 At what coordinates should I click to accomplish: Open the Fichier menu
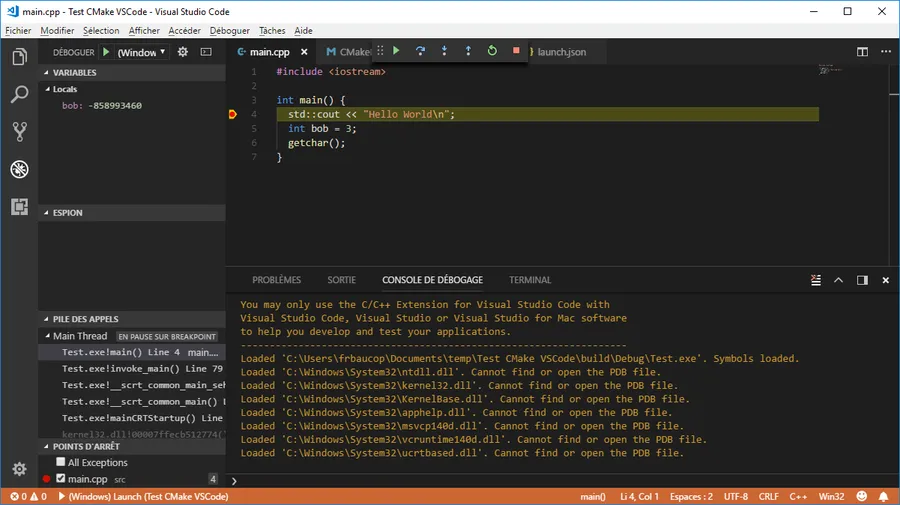[x=18, y=30]
